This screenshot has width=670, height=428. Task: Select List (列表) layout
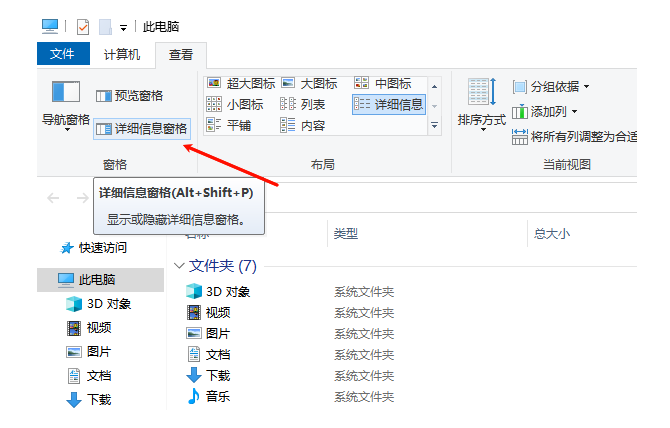pos(303,104)
